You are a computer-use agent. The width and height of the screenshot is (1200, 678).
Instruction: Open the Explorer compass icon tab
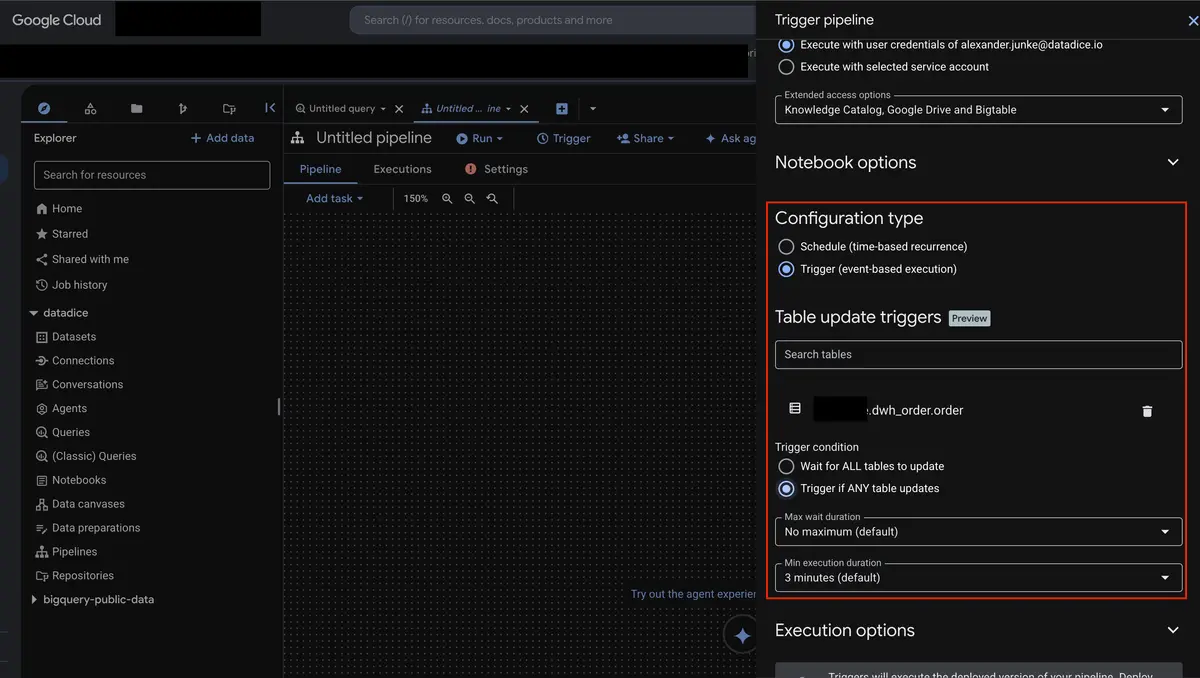tap(44, 108)
